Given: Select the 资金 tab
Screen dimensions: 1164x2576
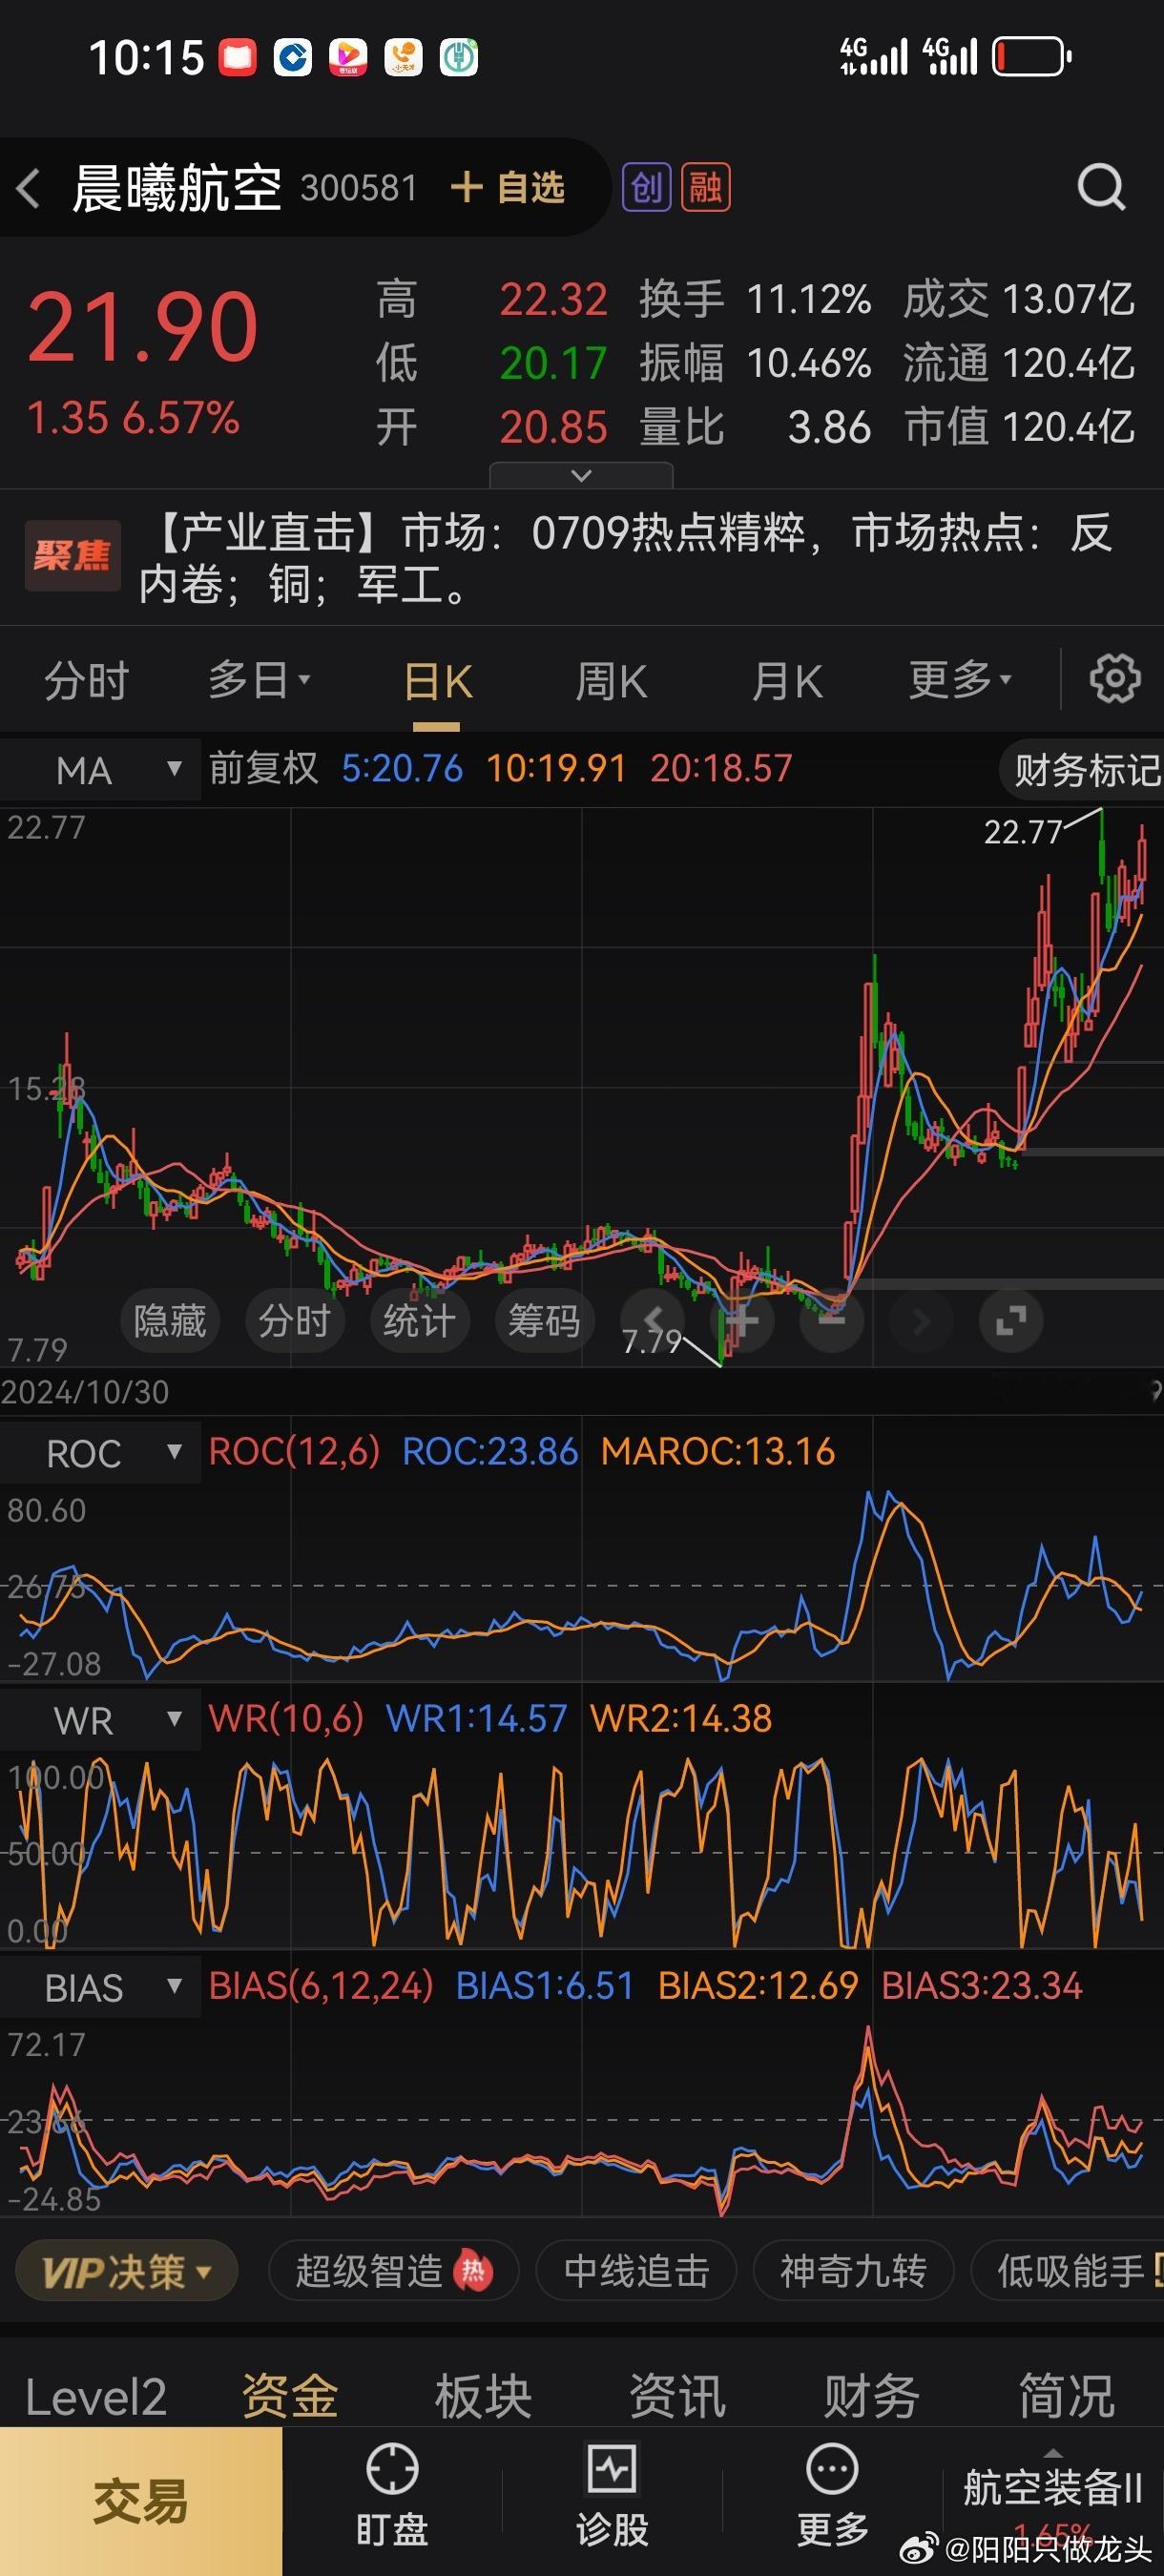Looking at the screenshot, I should tap(290, 2397).
